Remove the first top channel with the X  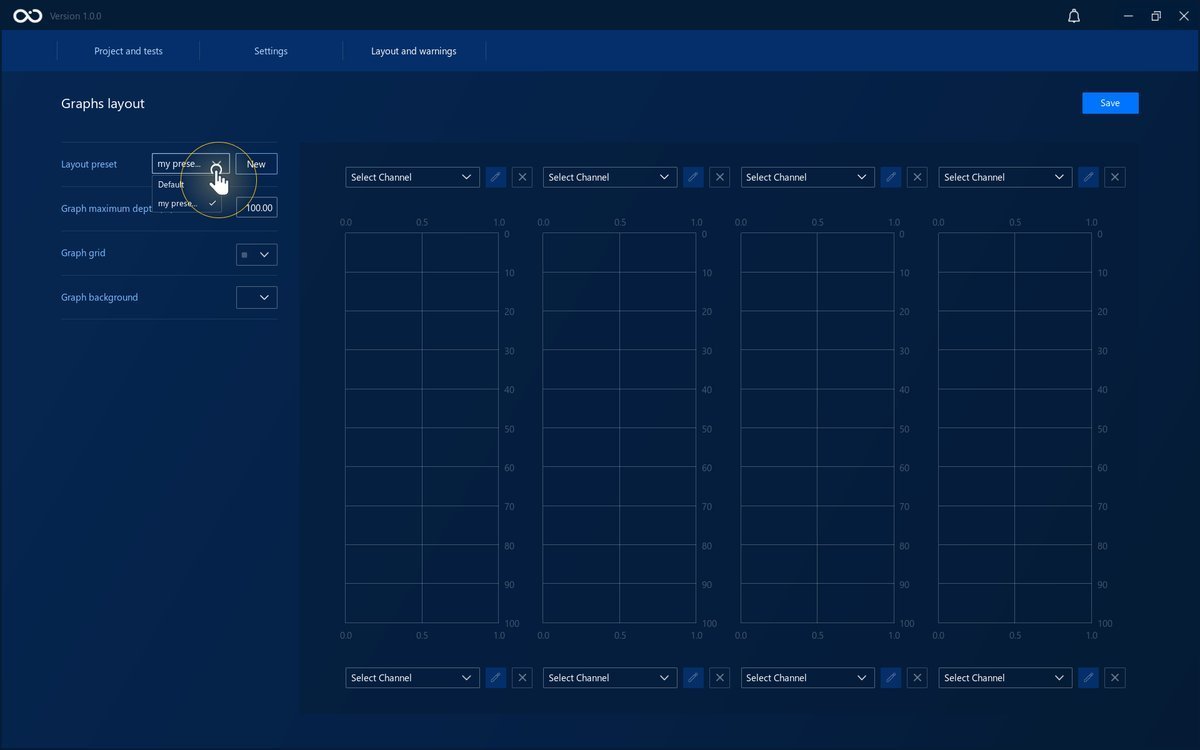522,177
